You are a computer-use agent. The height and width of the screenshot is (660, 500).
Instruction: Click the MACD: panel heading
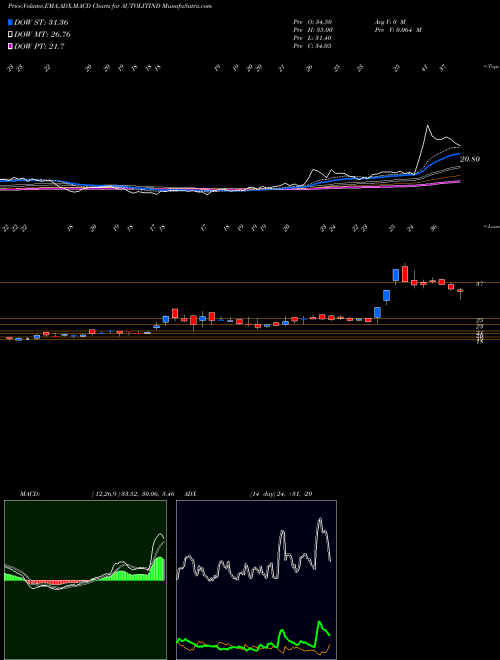tap(30, 494)
